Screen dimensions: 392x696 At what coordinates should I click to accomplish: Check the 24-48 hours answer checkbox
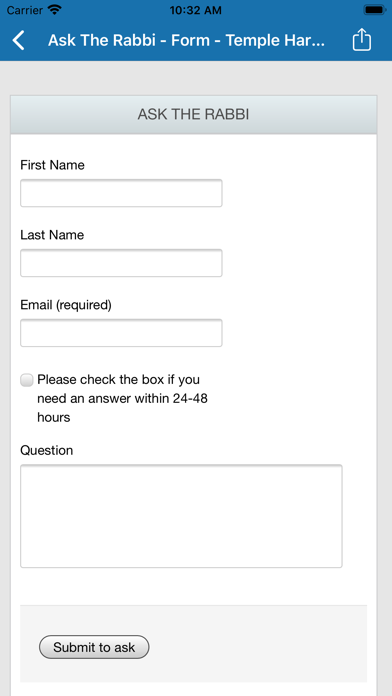click(x=27, y=380)
